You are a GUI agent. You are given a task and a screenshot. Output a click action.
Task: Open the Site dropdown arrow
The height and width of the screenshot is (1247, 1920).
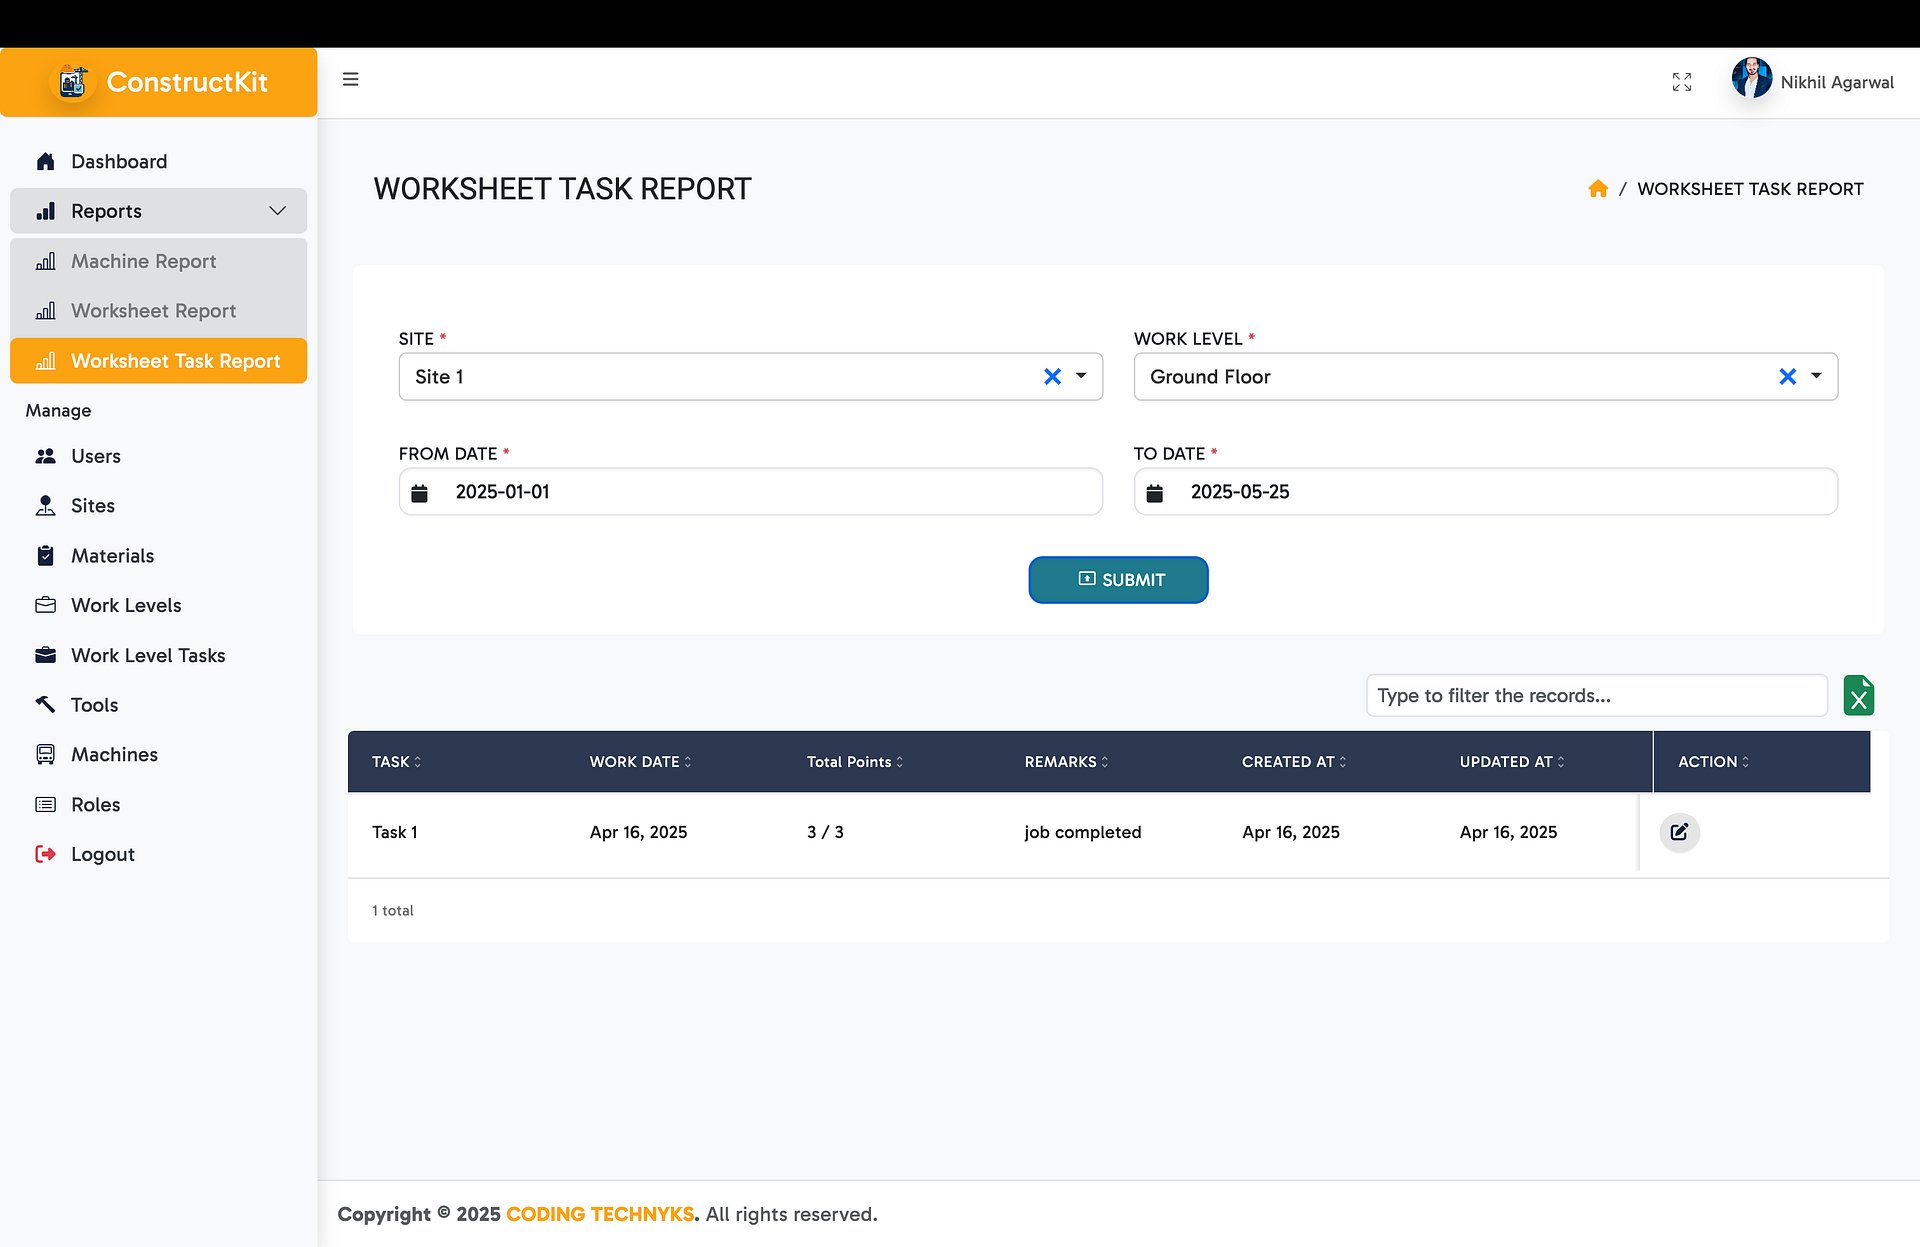coord(1081,376)
